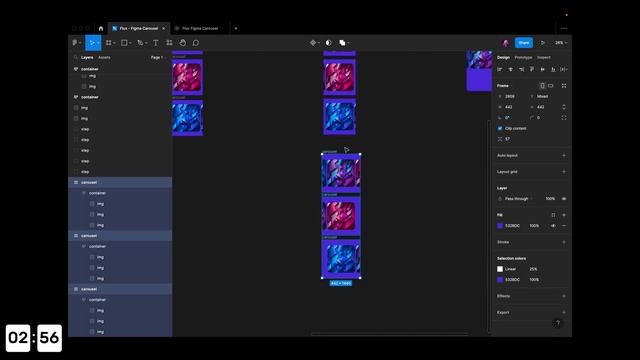Screen dimensions: 640x360
Task: Open the Page 1 pages dropdown
Action: (x=158, y=58)
